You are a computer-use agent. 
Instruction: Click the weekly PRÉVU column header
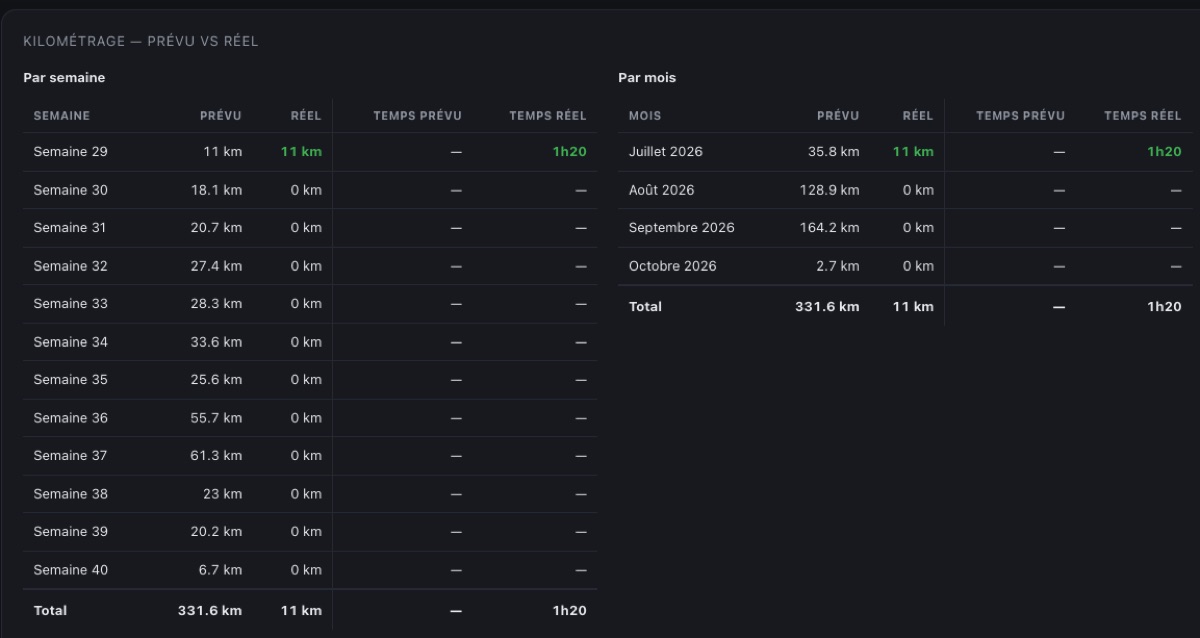point(221,116)
